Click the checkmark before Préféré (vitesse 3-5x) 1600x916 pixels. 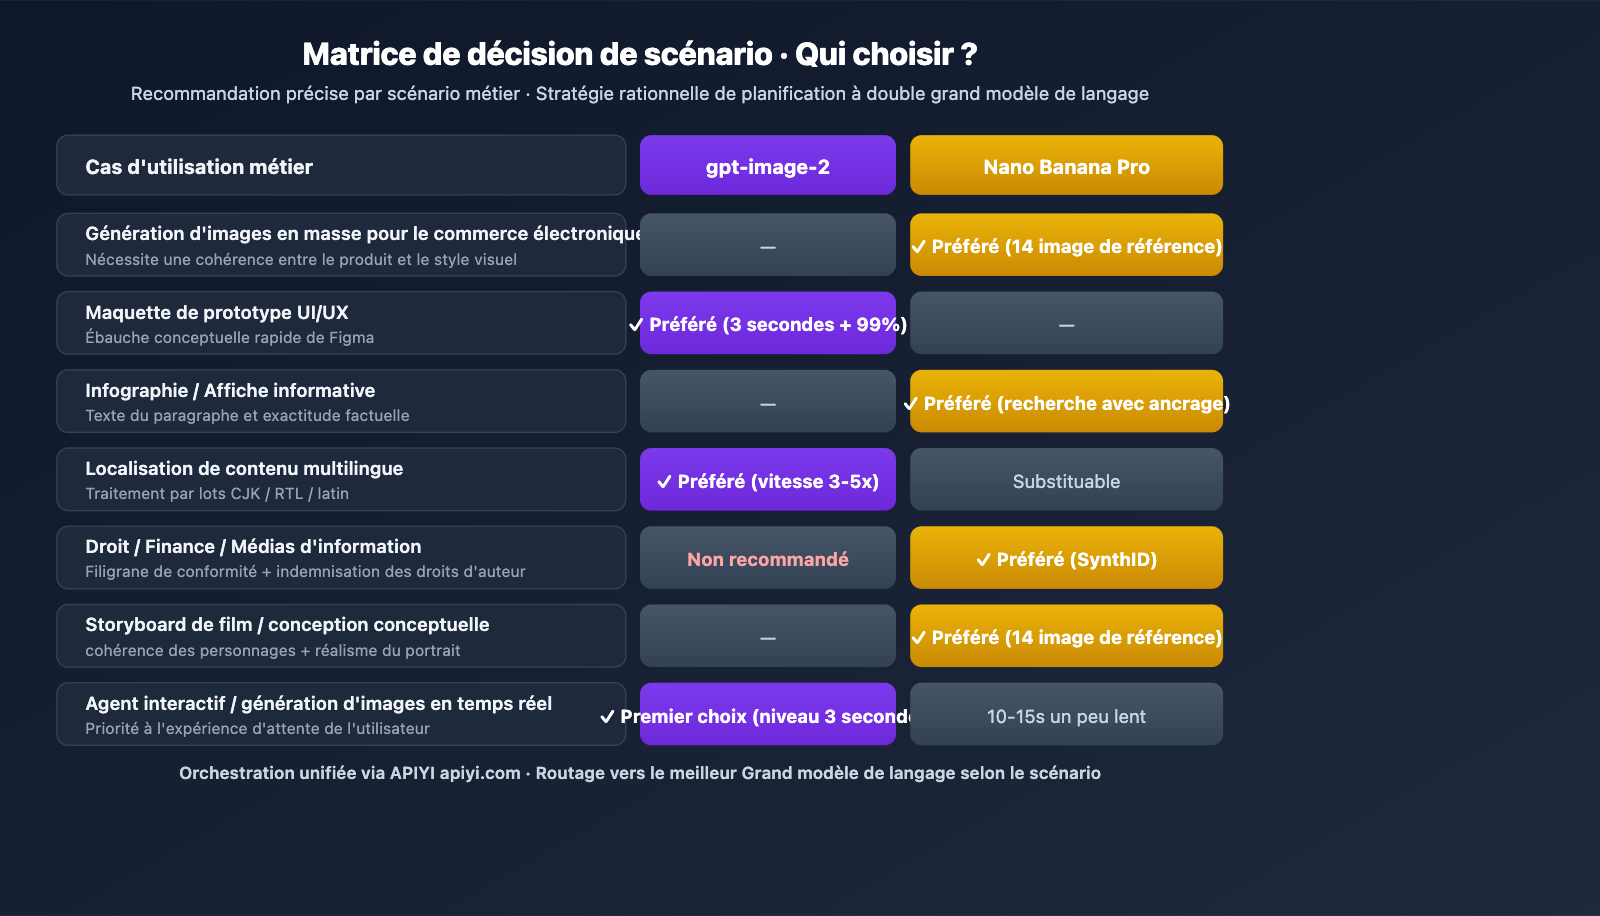664,482
